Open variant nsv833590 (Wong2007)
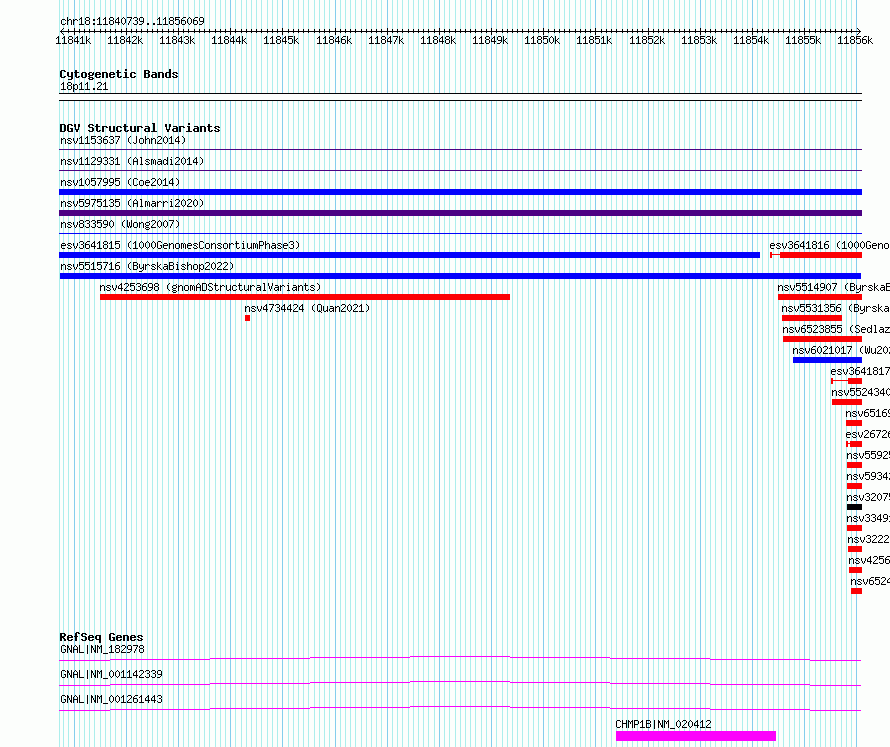This screenshot has height=747, width=890. tap(120, 224)
